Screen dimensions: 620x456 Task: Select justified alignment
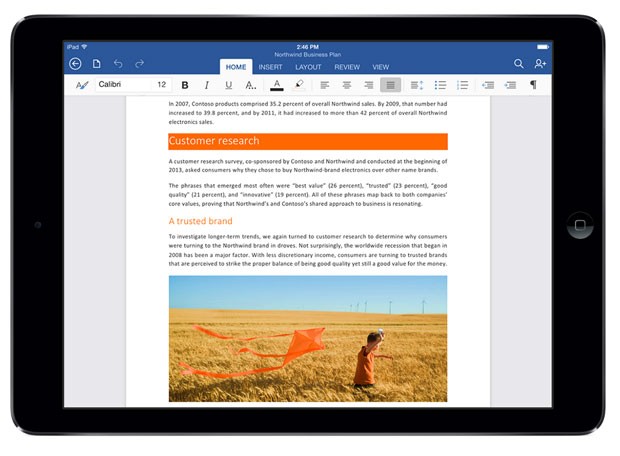[390, 85]
